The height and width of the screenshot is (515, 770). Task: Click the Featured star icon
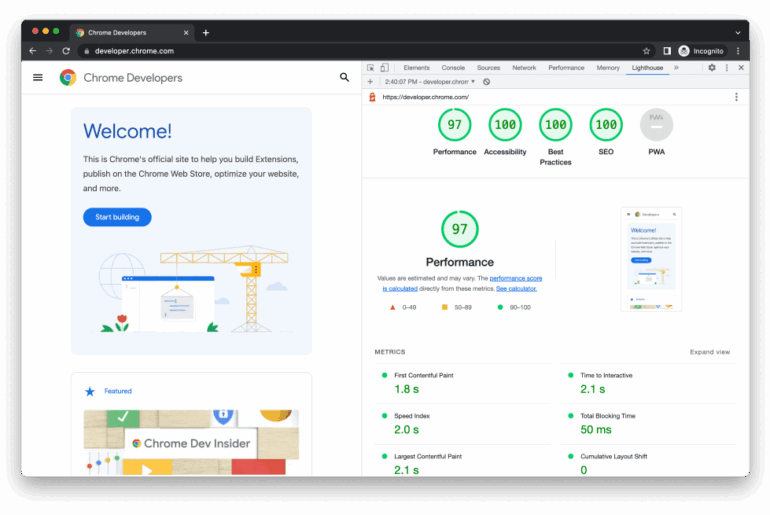click(x=90, y=391)
